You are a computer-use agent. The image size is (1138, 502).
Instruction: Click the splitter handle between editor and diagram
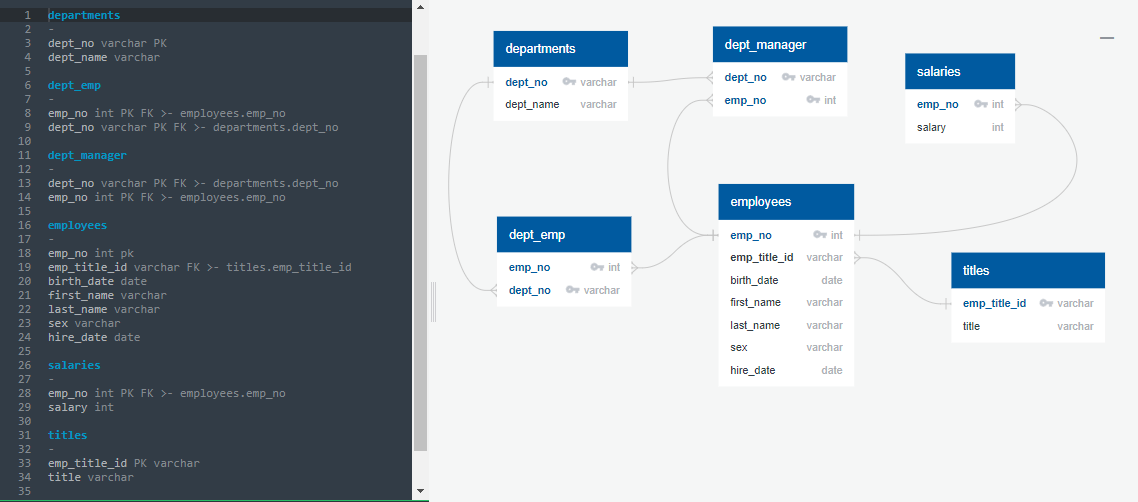pos(433,301)
